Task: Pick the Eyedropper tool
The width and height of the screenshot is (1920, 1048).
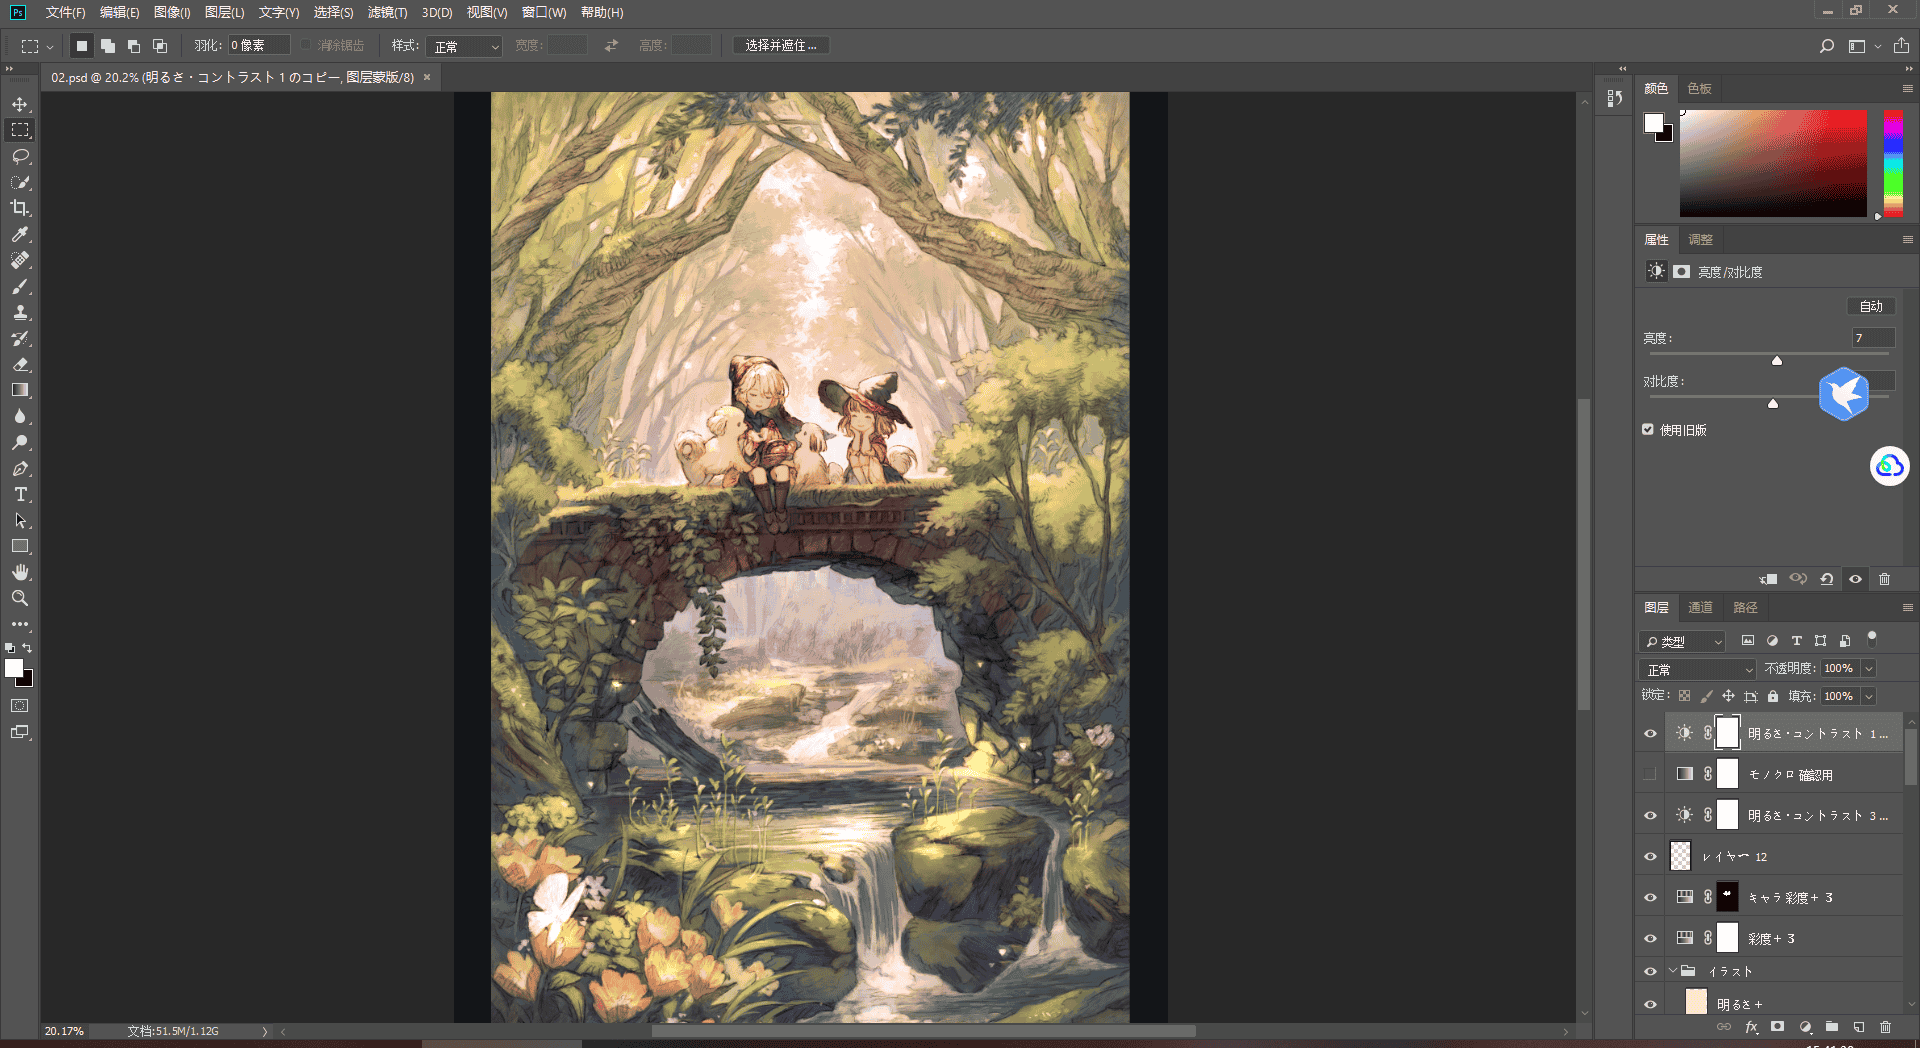Action: (20, 234)
